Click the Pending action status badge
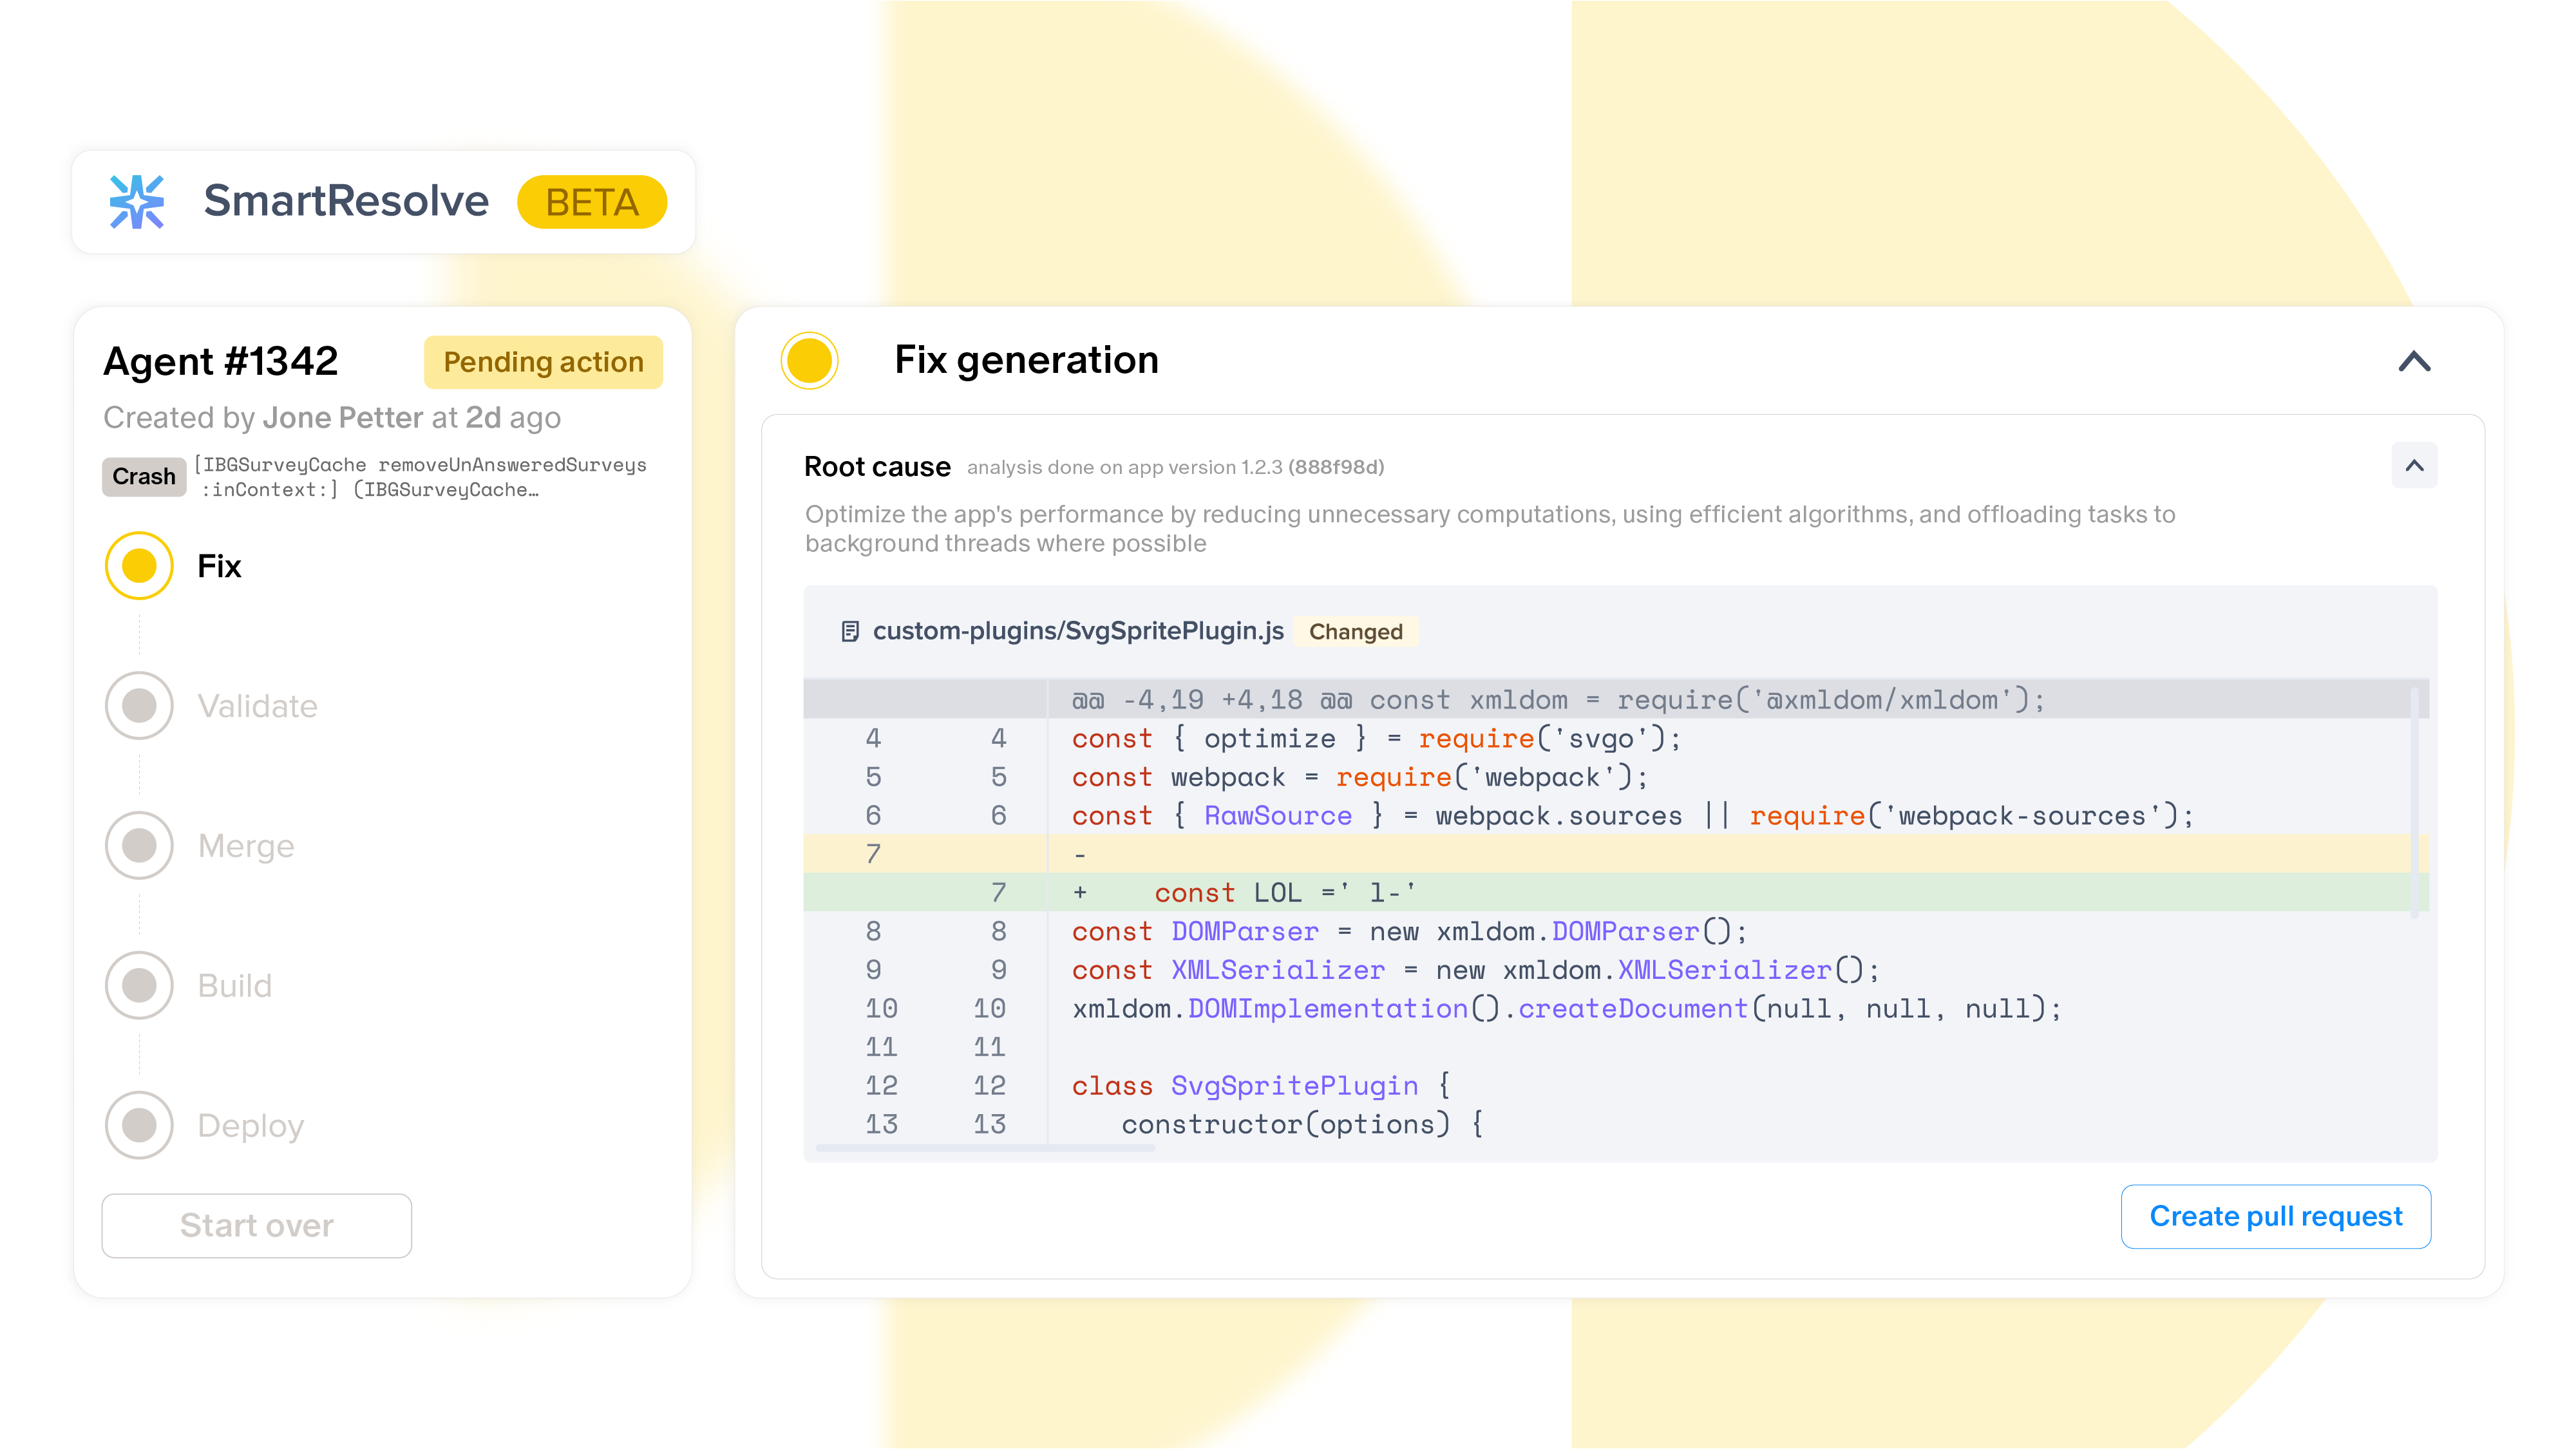The height and width of the screenshot is (1449, 2576). [x=543, y=362]
